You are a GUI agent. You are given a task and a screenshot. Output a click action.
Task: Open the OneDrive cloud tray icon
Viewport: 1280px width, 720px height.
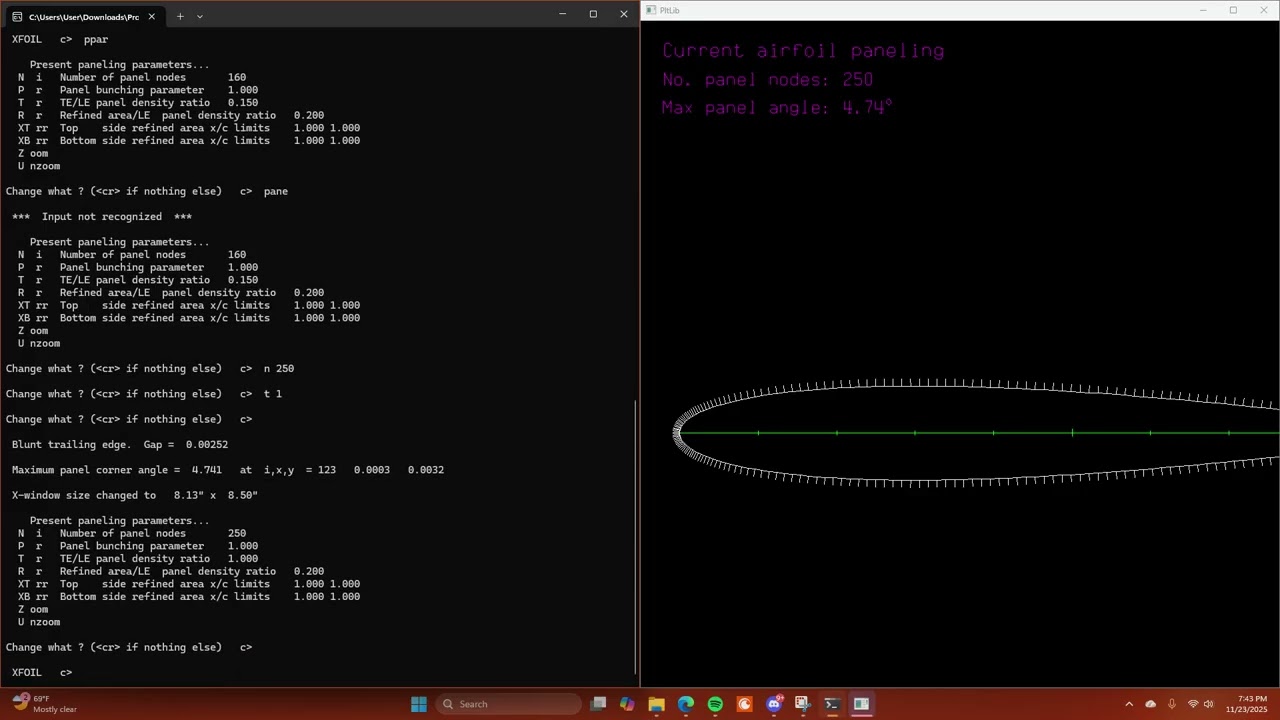tap(1150, 704)
